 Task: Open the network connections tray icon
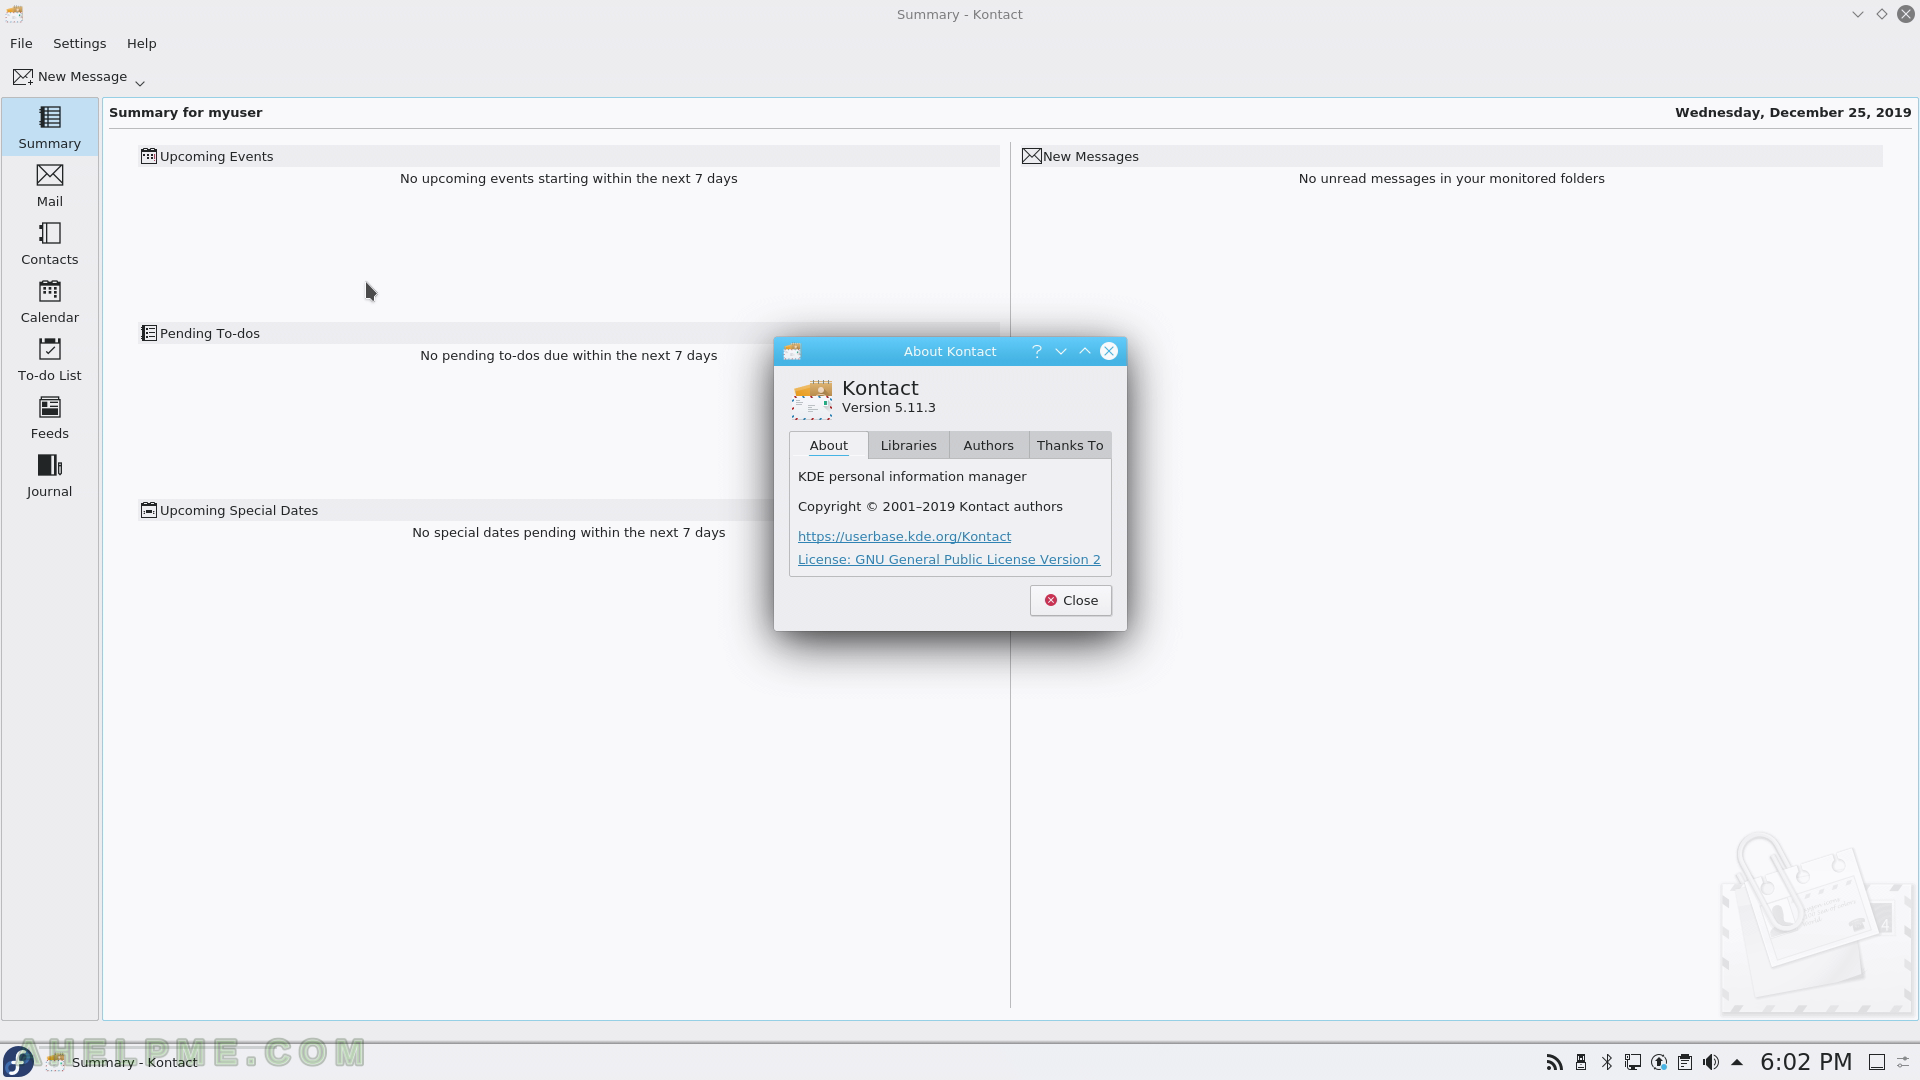[1633, 1062]
